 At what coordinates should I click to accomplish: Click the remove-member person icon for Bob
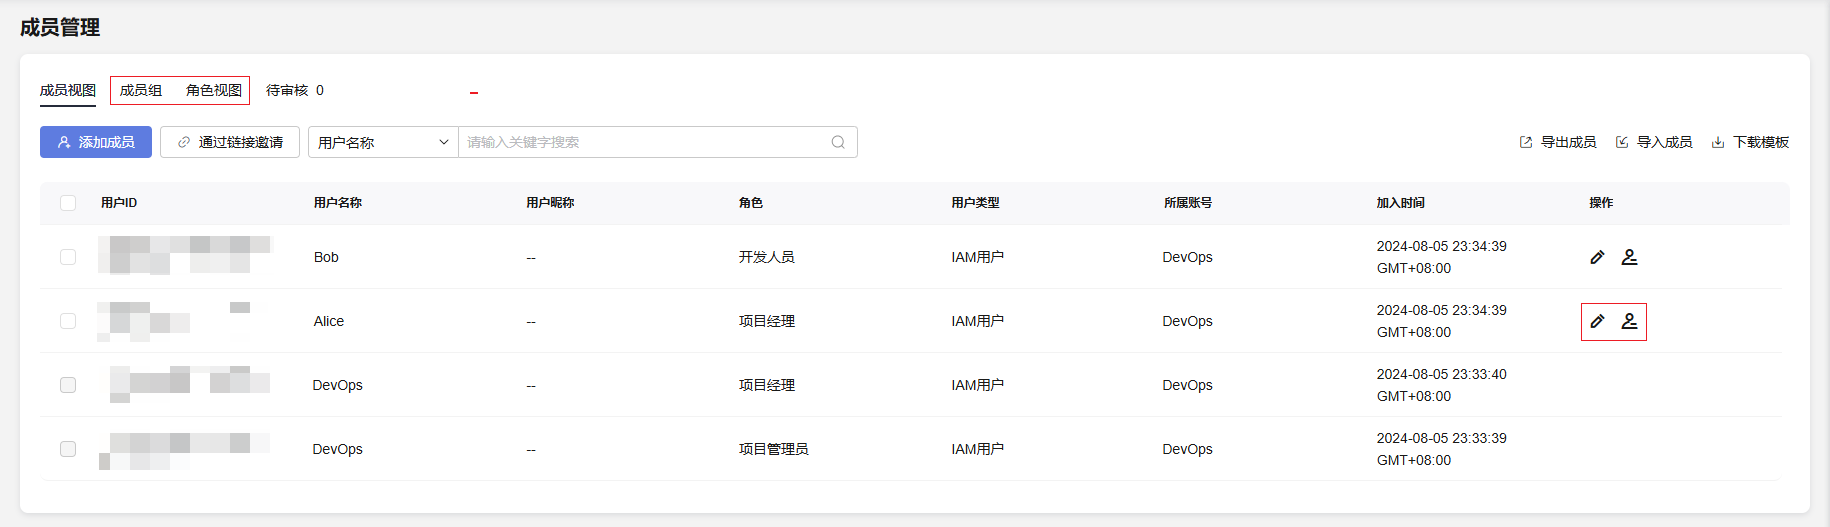(1629, 257)
